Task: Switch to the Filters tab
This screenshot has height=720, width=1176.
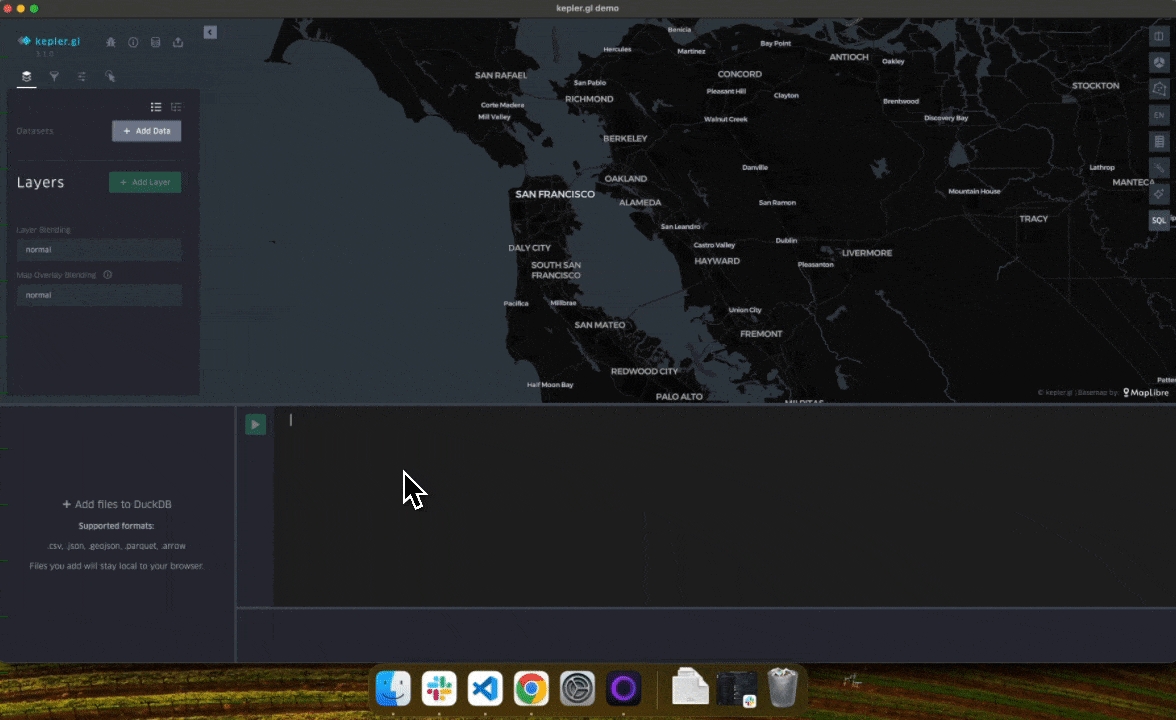Action: (x=54, y=76)
